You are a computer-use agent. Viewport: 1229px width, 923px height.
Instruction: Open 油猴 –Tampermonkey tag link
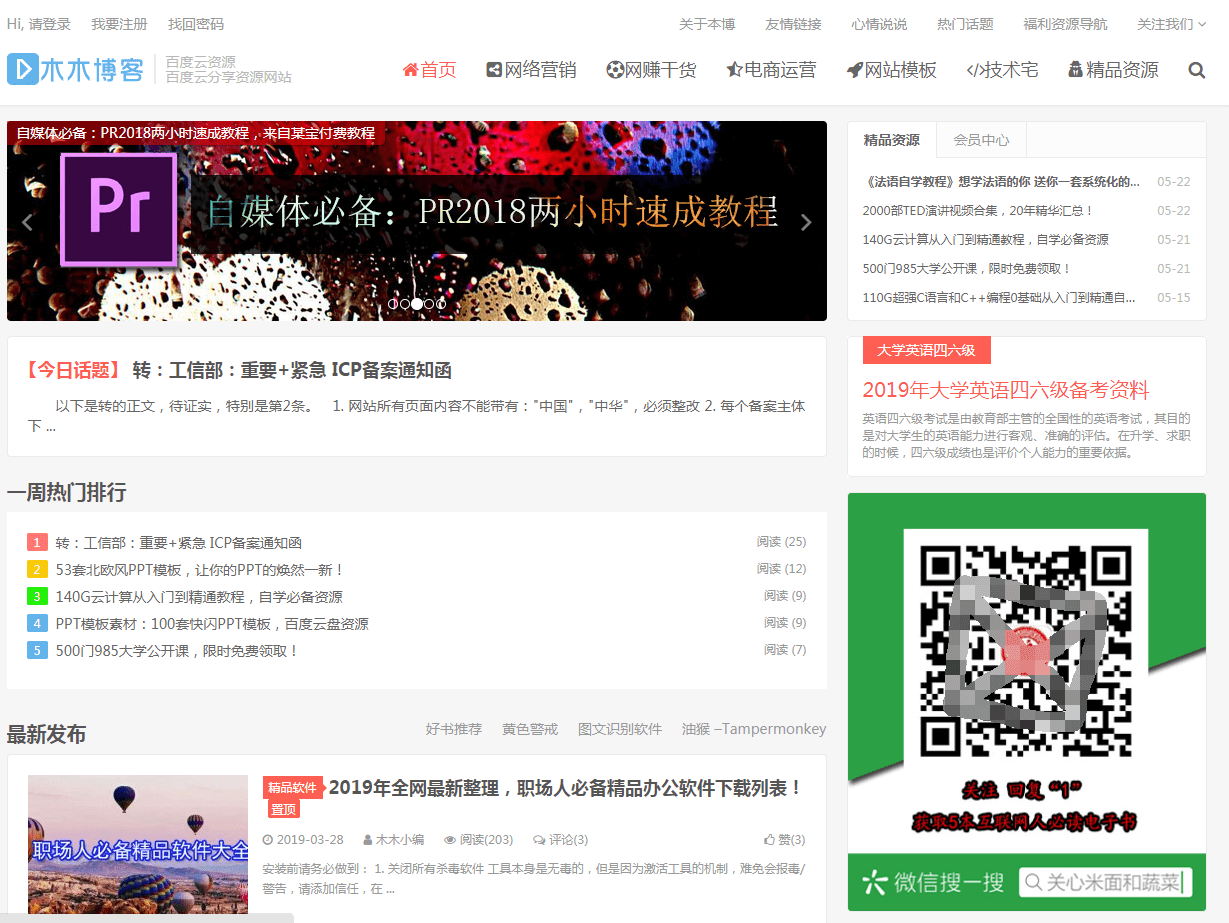coord(754,729)
